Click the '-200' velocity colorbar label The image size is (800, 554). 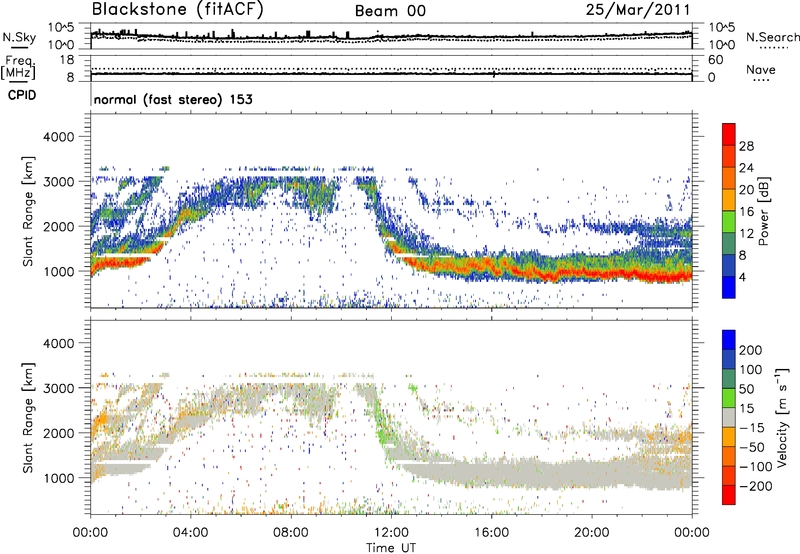(756, 486)
